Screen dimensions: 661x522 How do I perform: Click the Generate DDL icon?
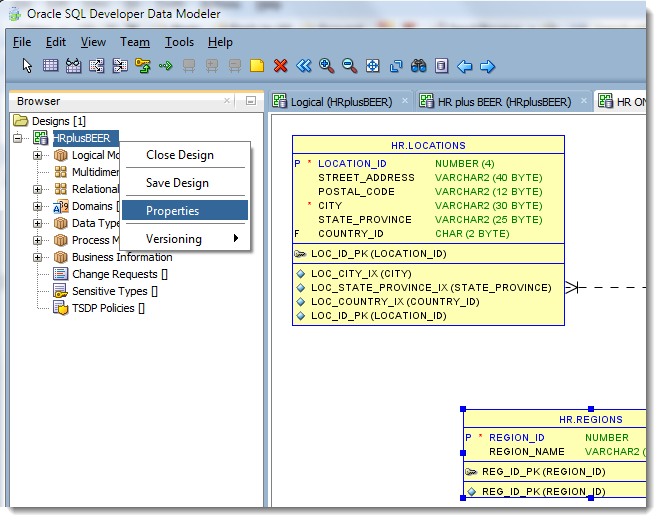coord(441,66)
